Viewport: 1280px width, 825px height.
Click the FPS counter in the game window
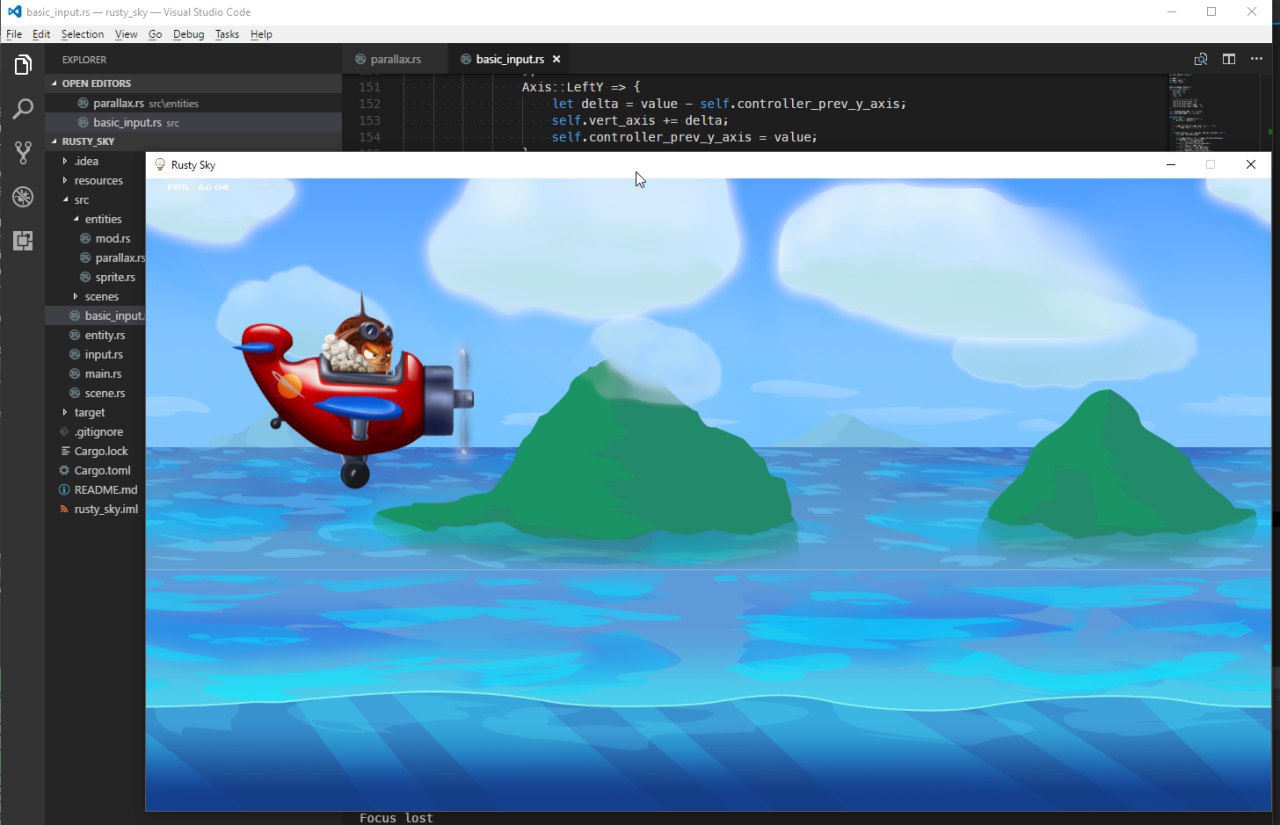198,188
